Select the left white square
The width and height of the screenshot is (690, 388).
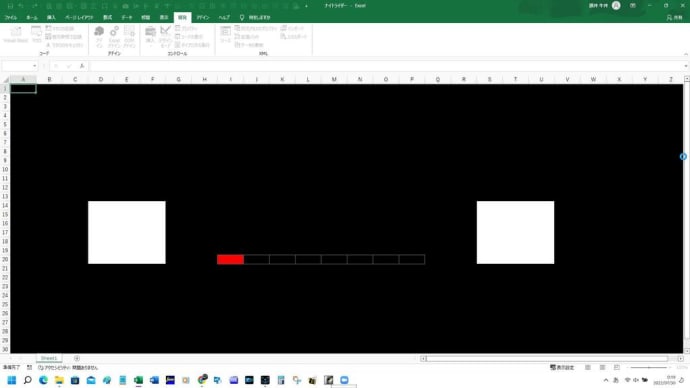pos(127,232)
